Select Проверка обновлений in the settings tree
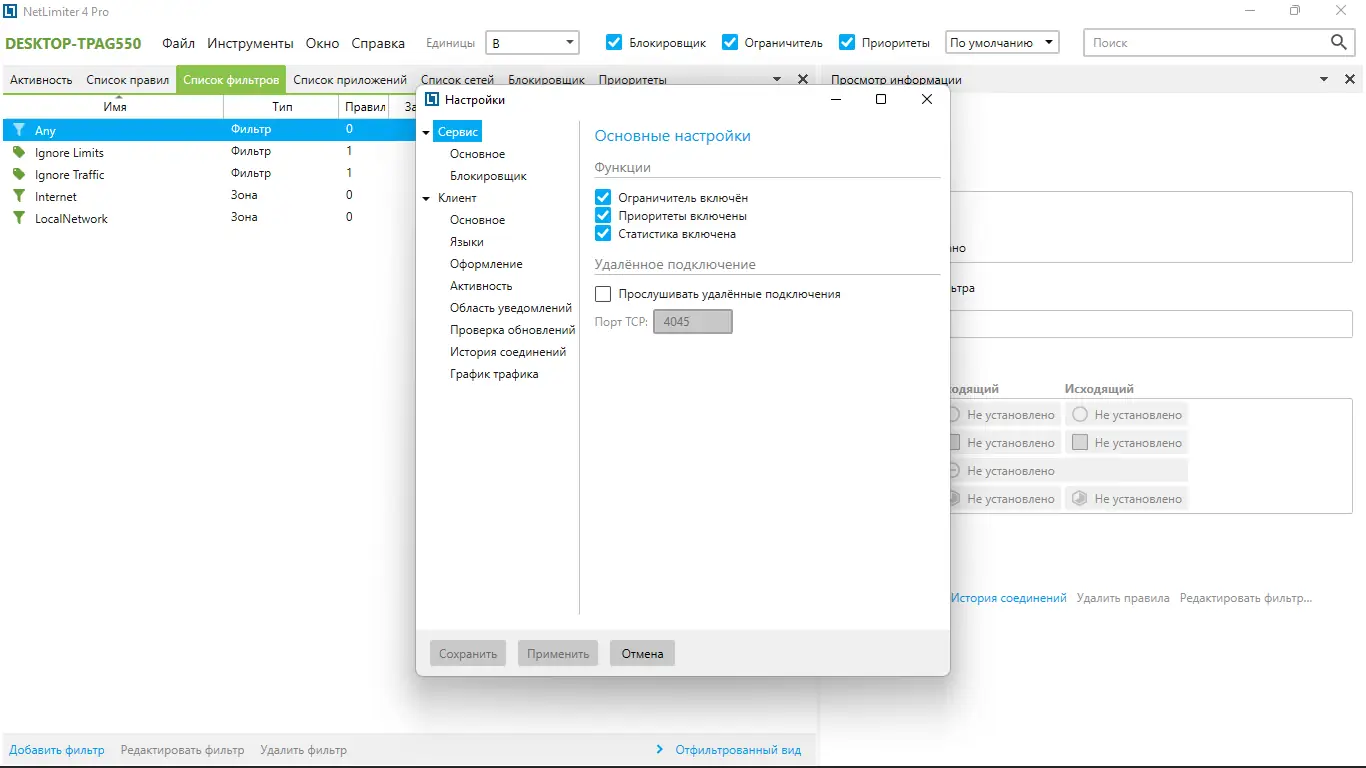The image size is (1366, 768). (x=512, y=330)
